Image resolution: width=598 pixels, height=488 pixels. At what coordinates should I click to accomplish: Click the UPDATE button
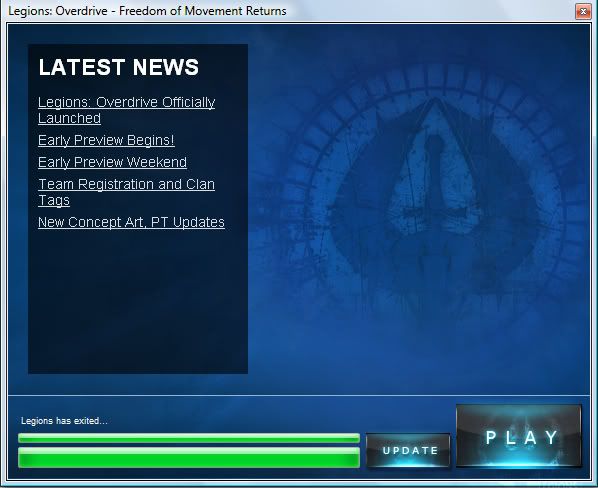pos(408,450)
